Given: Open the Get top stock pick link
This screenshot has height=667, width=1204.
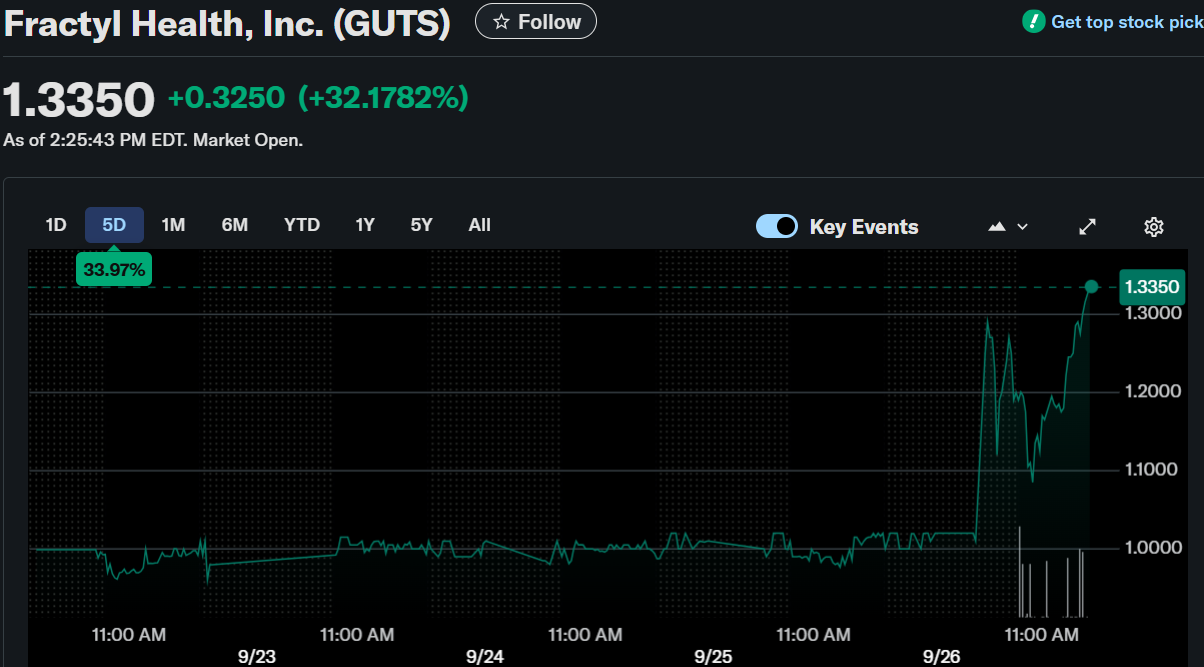Looking at the screenshot, I should coord(1127,22).
